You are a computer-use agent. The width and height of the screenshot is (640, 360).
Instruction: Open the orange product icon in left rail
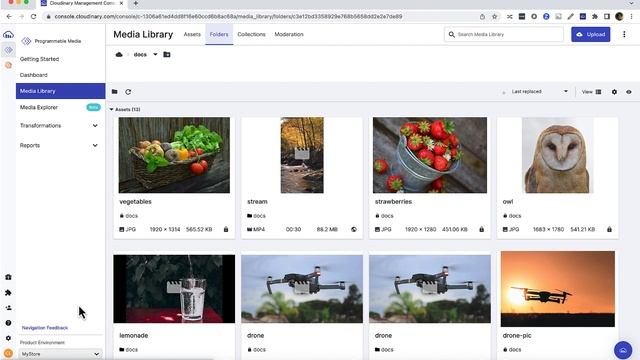(8, 65)
